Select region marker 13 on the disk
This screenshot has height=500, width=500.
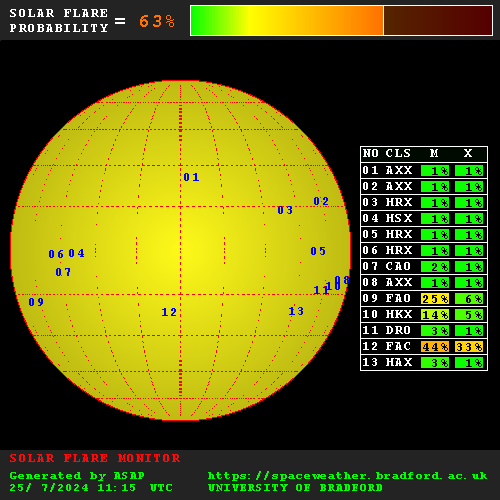296,311
